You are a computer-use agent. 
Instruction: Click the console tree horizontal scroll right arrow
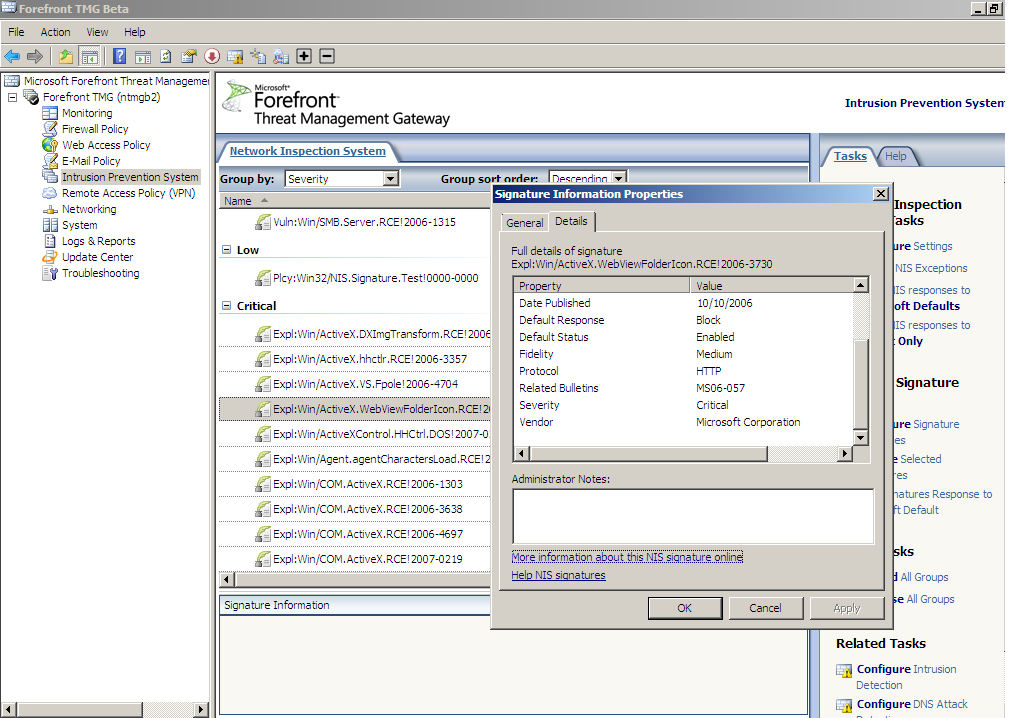201,710
